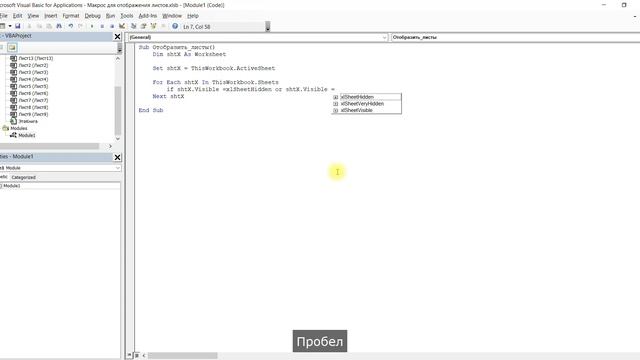Select Лист7 in the project tree

(33, 100)
